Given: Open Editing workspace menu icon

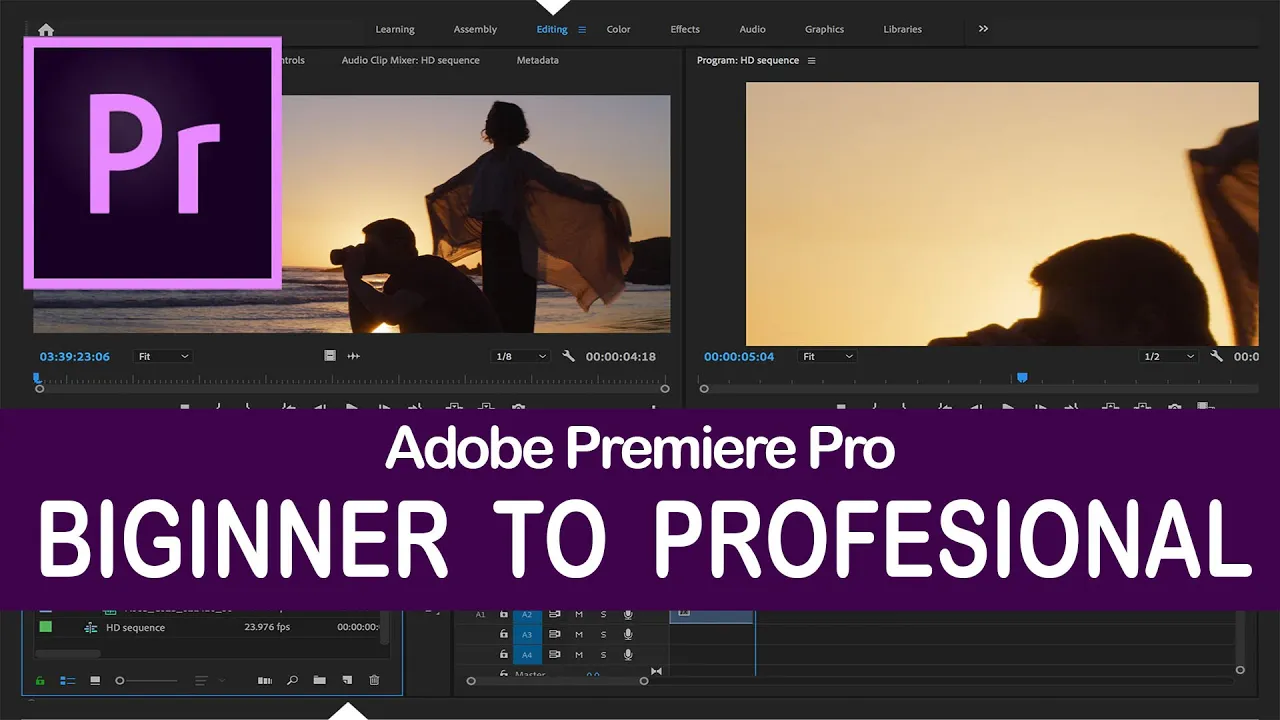Looking at the screenshot, I should pos(582,30).
